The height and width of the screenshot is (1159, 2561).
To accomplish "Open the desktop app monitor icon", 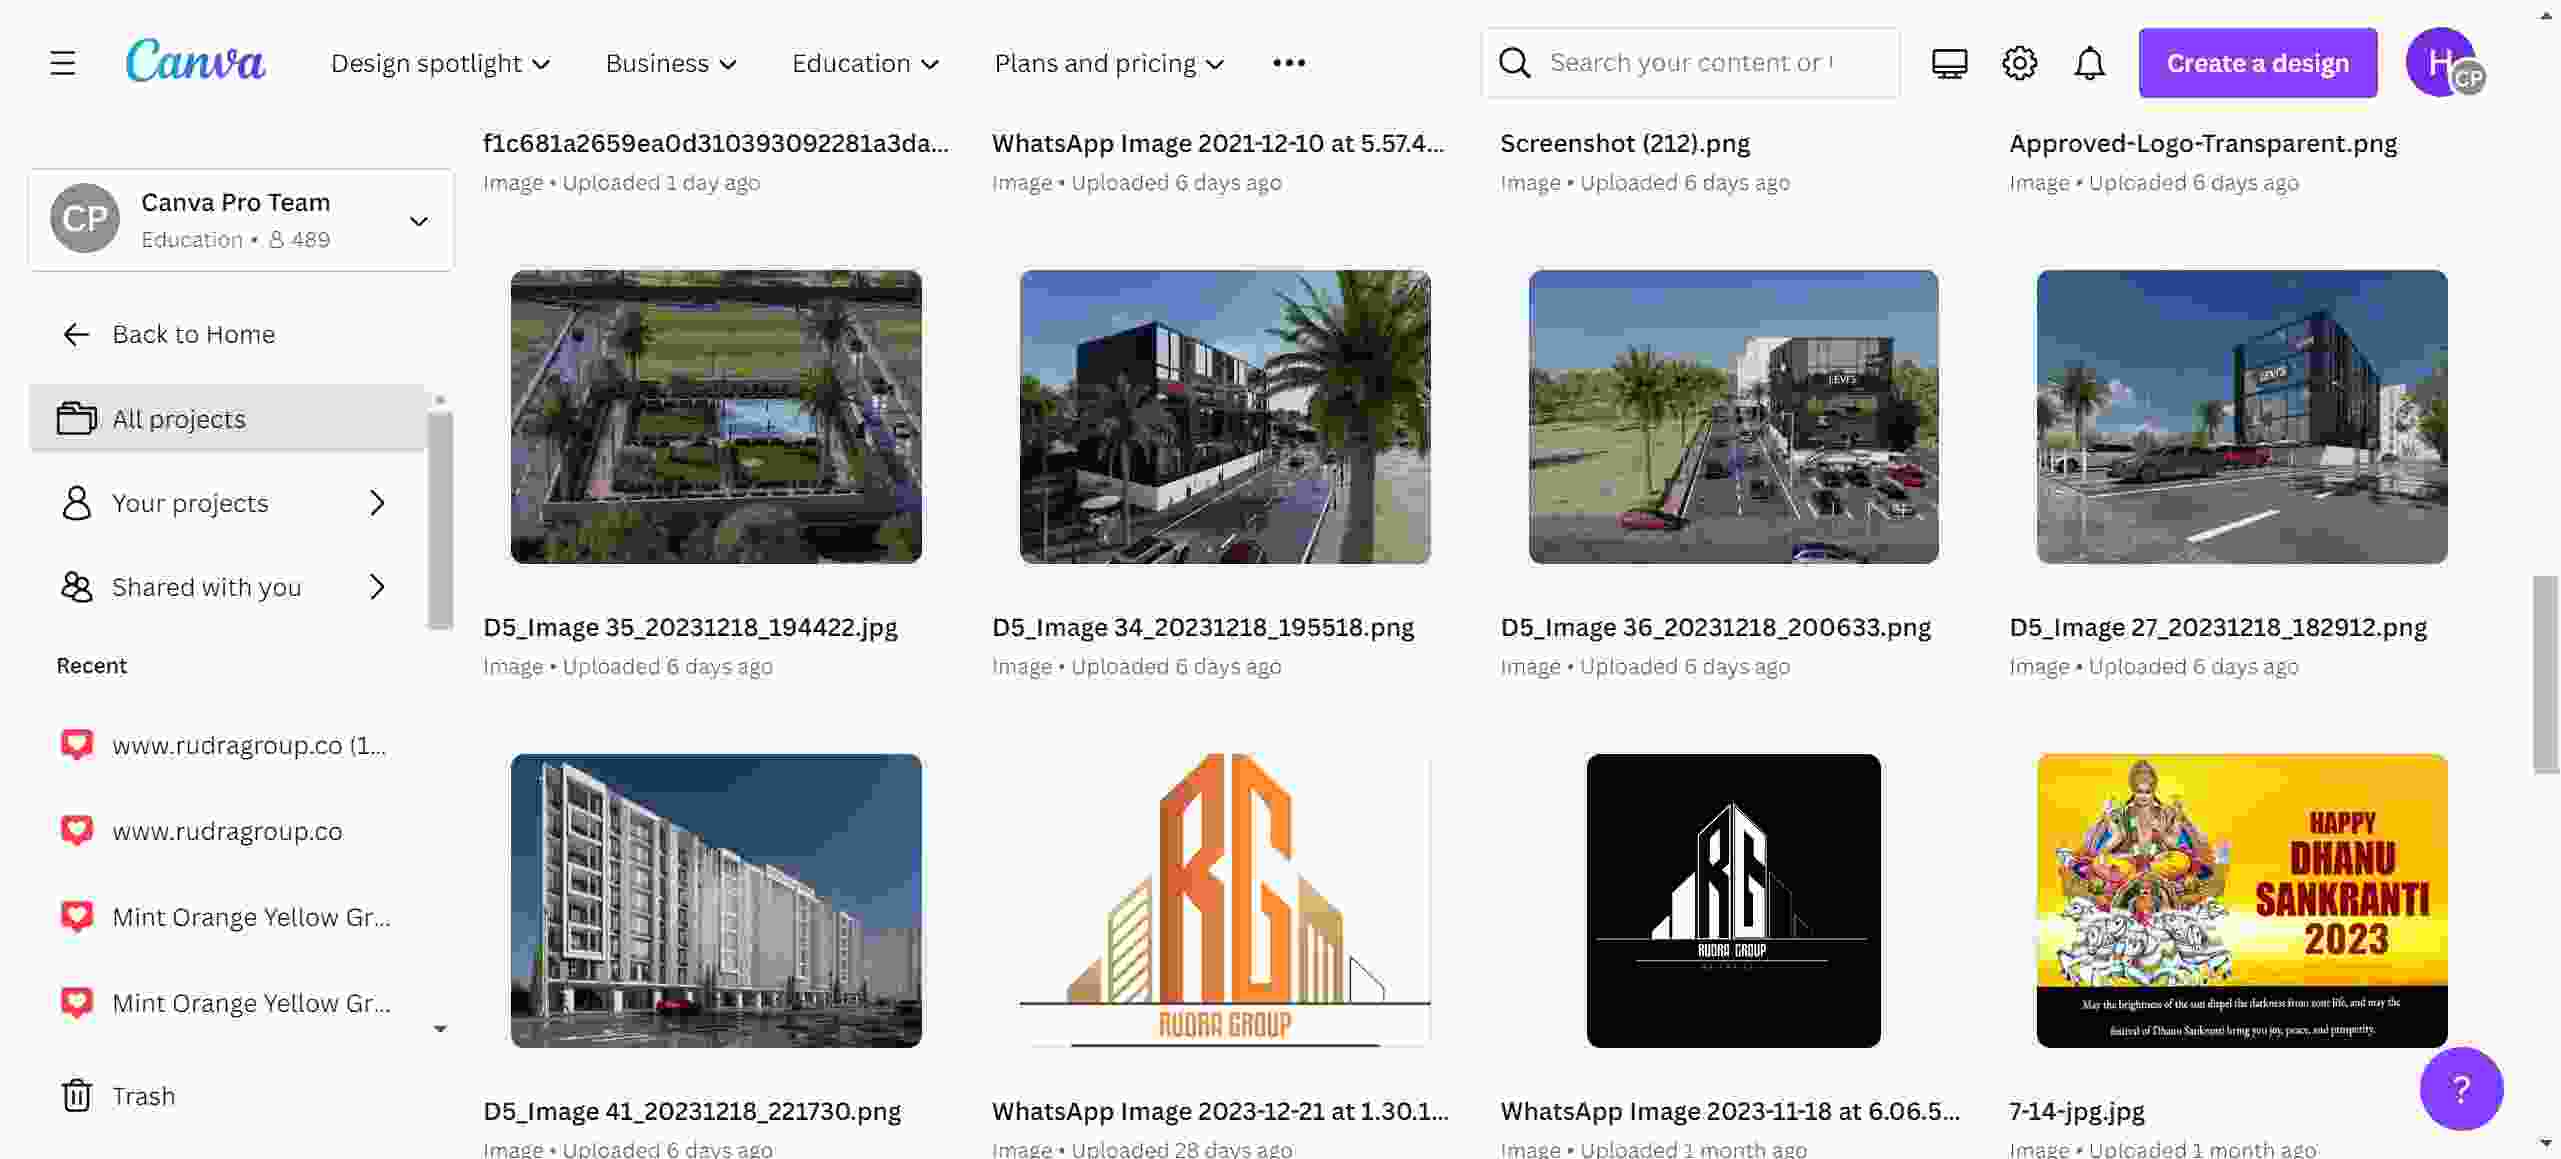I will tap(1949, 63).
